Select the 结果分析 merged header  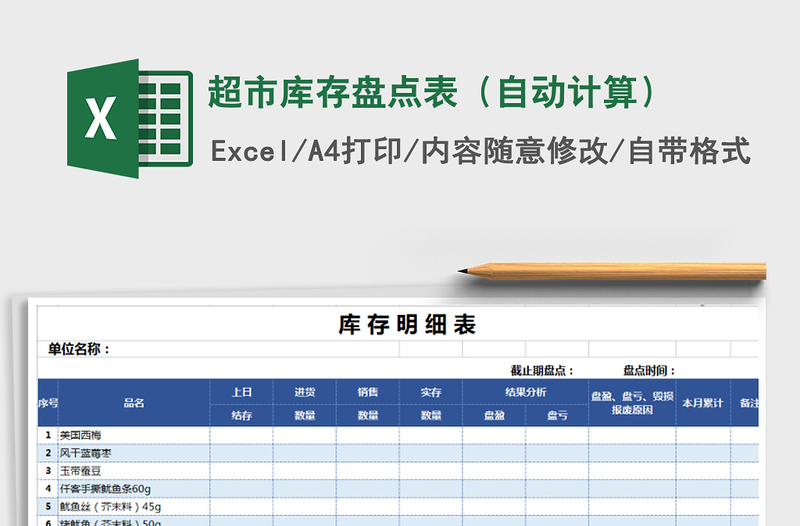click(526, 392)
